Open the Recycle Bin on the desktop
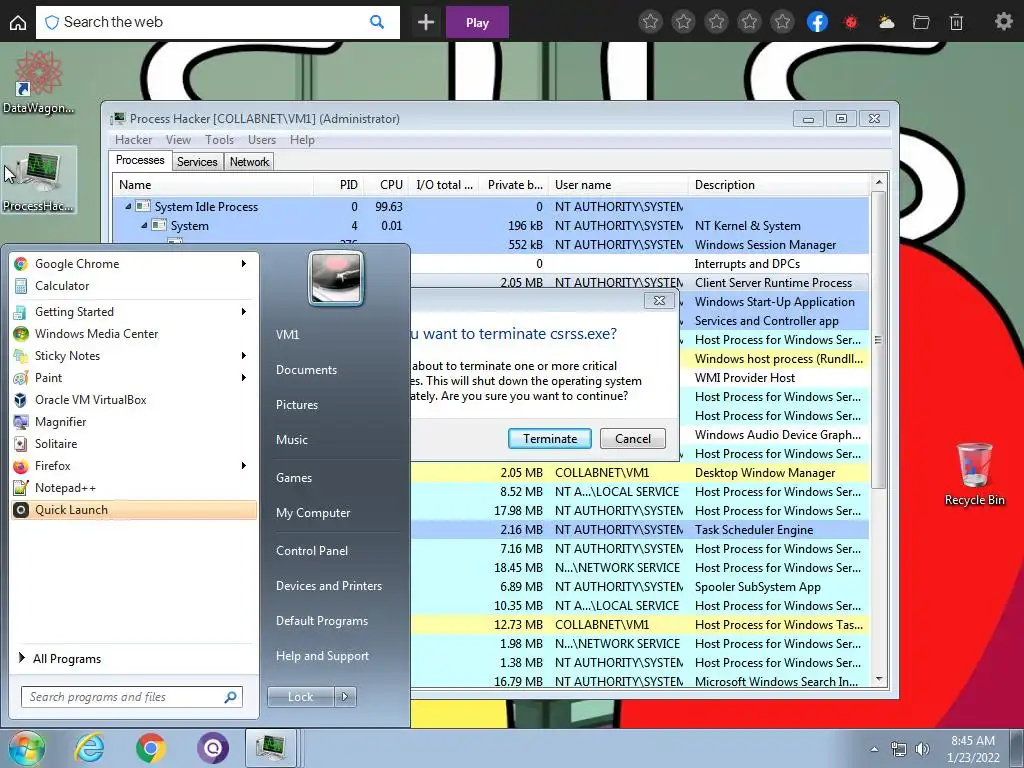Viewport: 1024px width, 768px height. pos(974,474)
